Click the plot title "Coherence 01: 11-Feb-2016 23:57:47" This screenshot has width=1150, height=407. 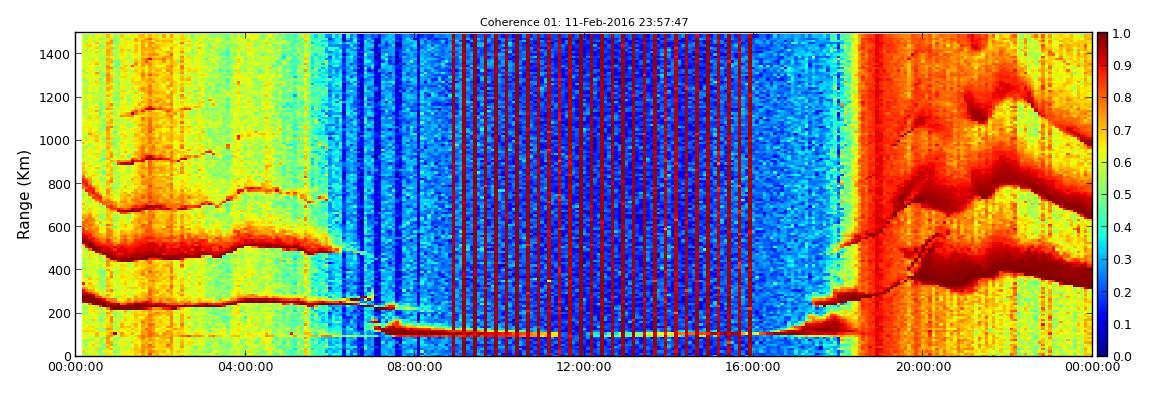(584, 23)
